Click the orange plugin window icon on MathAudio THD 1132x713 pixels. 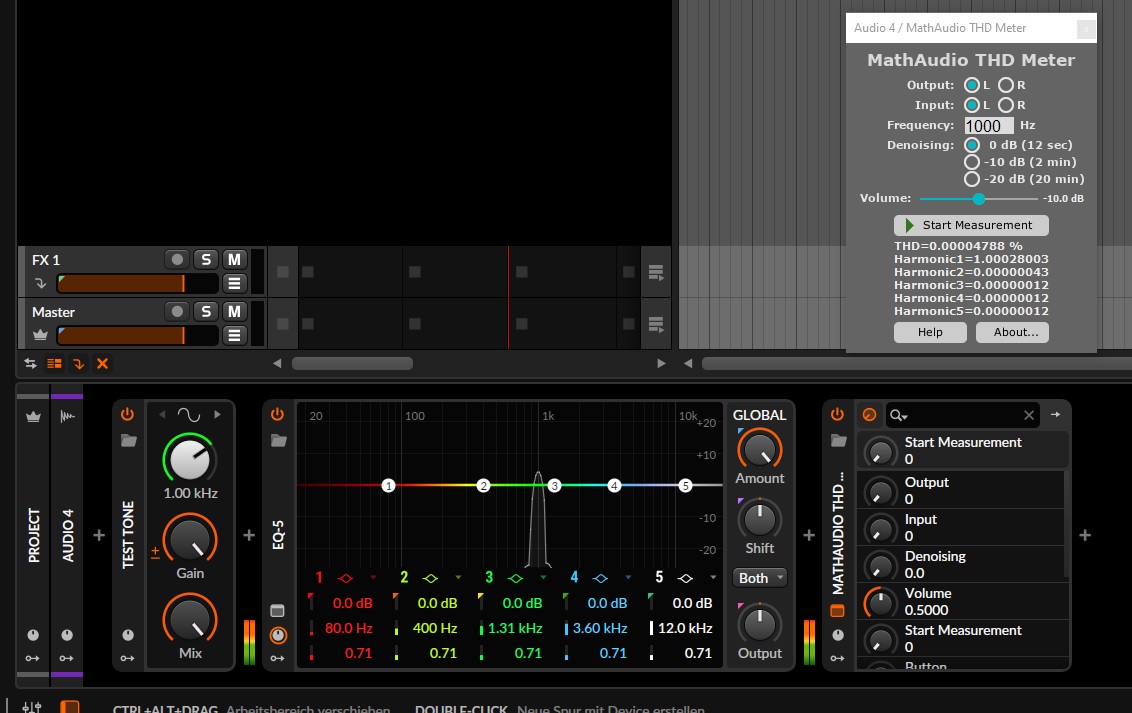837,611
